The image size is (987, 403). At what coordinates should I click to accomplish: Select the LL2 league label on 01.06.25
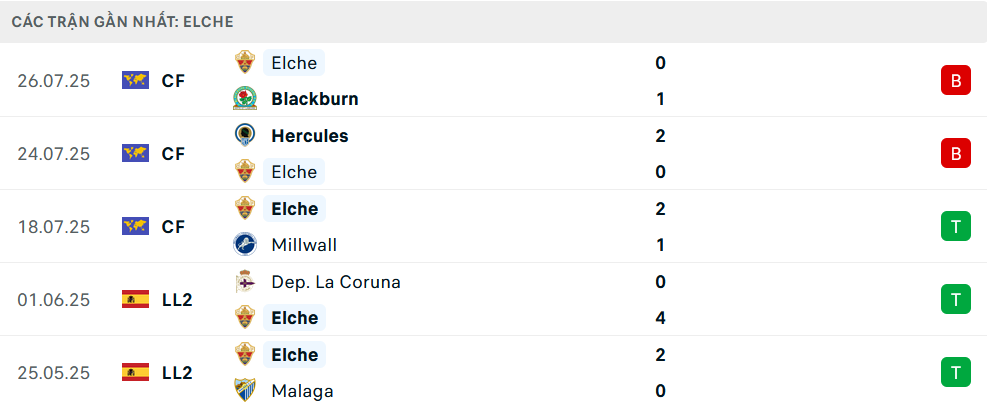176,300
